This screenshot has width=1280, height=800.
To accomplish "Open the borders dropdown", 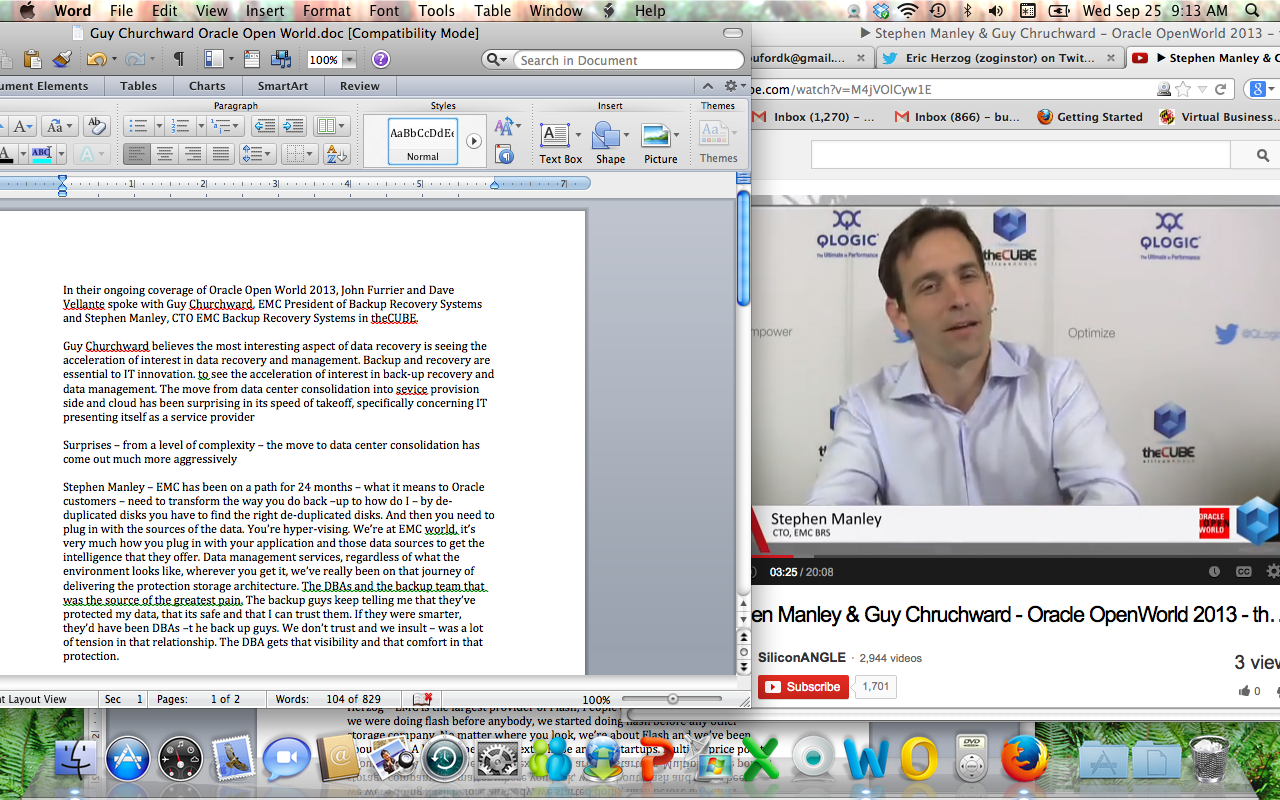I will [298, 154].
